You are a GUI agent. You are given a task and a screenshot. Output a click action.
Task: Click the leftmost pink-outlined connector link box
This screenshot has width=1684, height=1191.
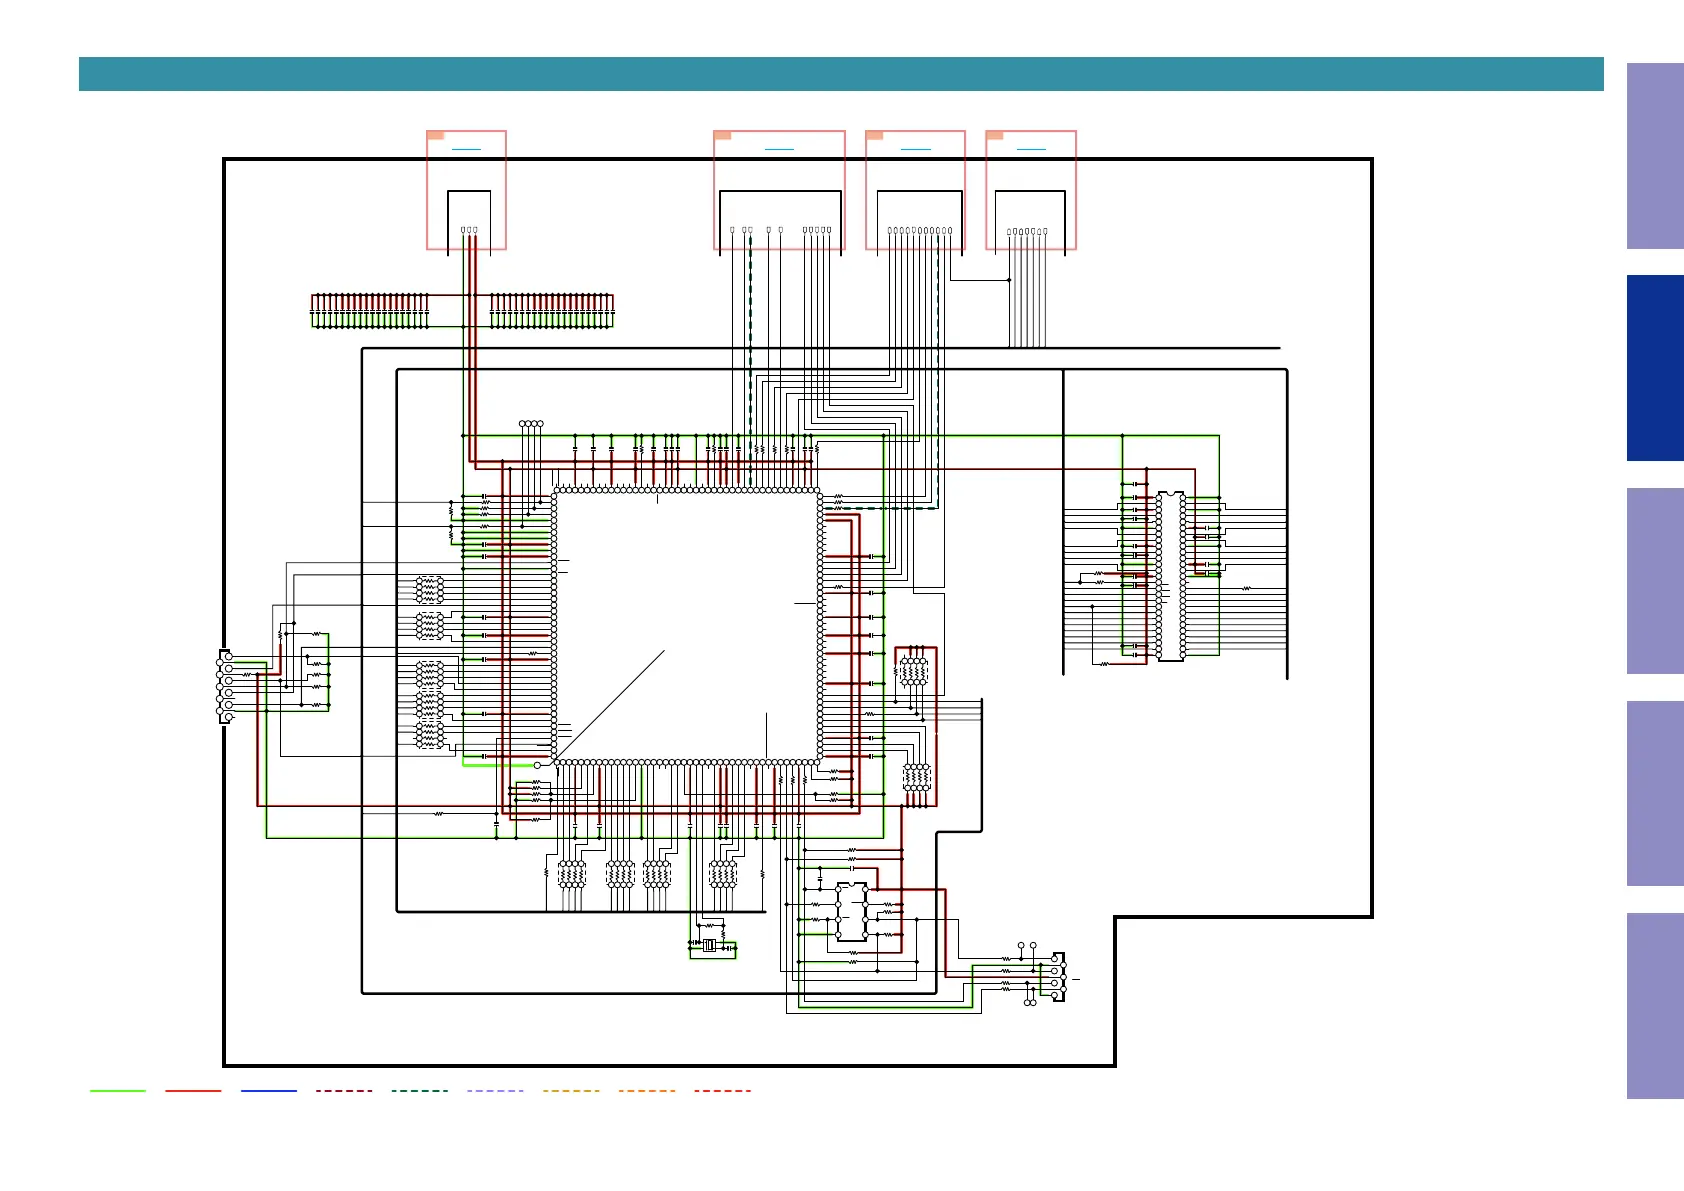[466, 190]
